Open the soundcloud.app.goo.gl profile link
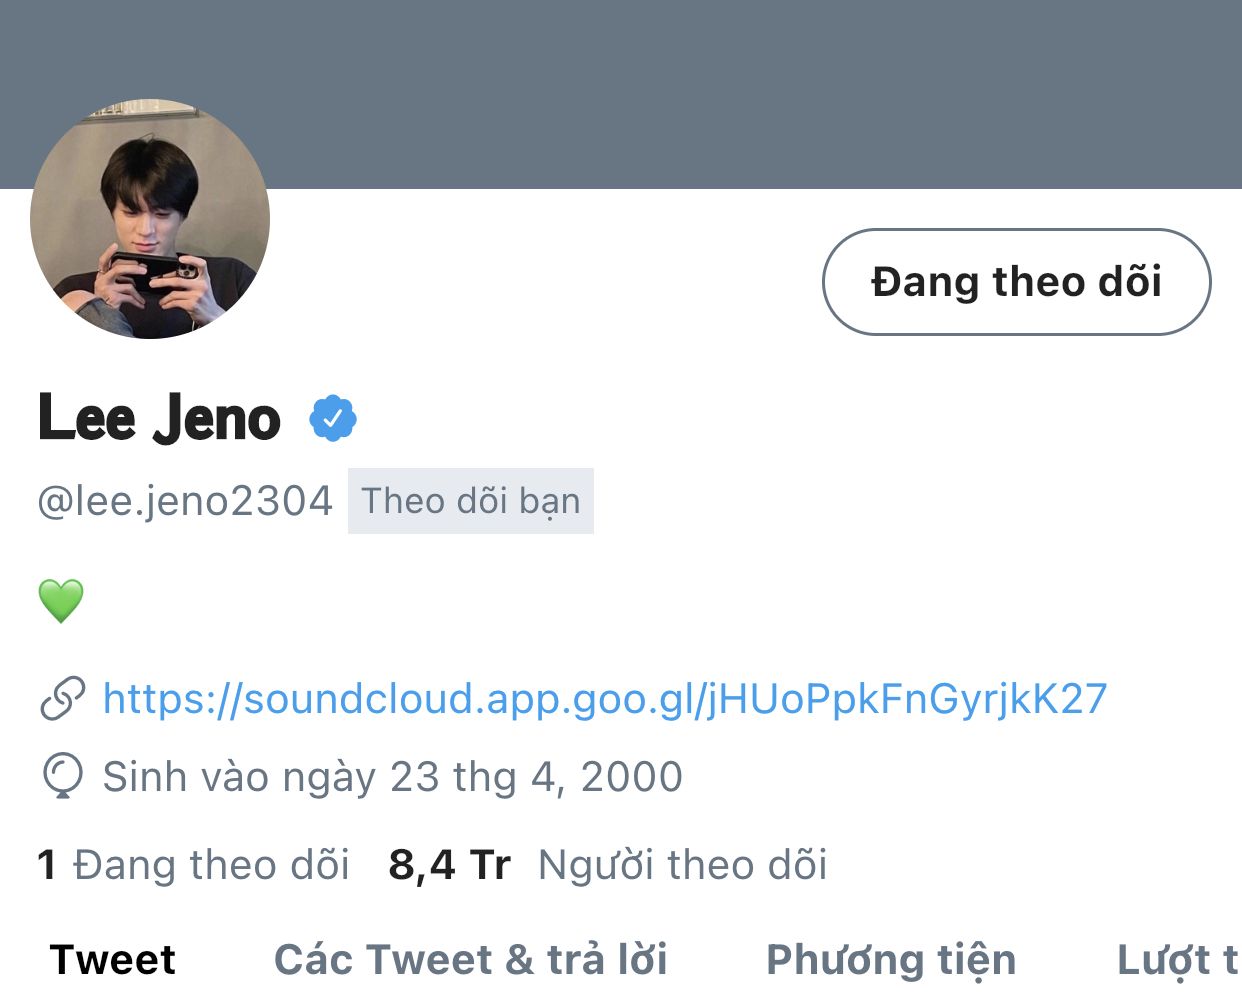1242x1000 pixels. [605, 699]
